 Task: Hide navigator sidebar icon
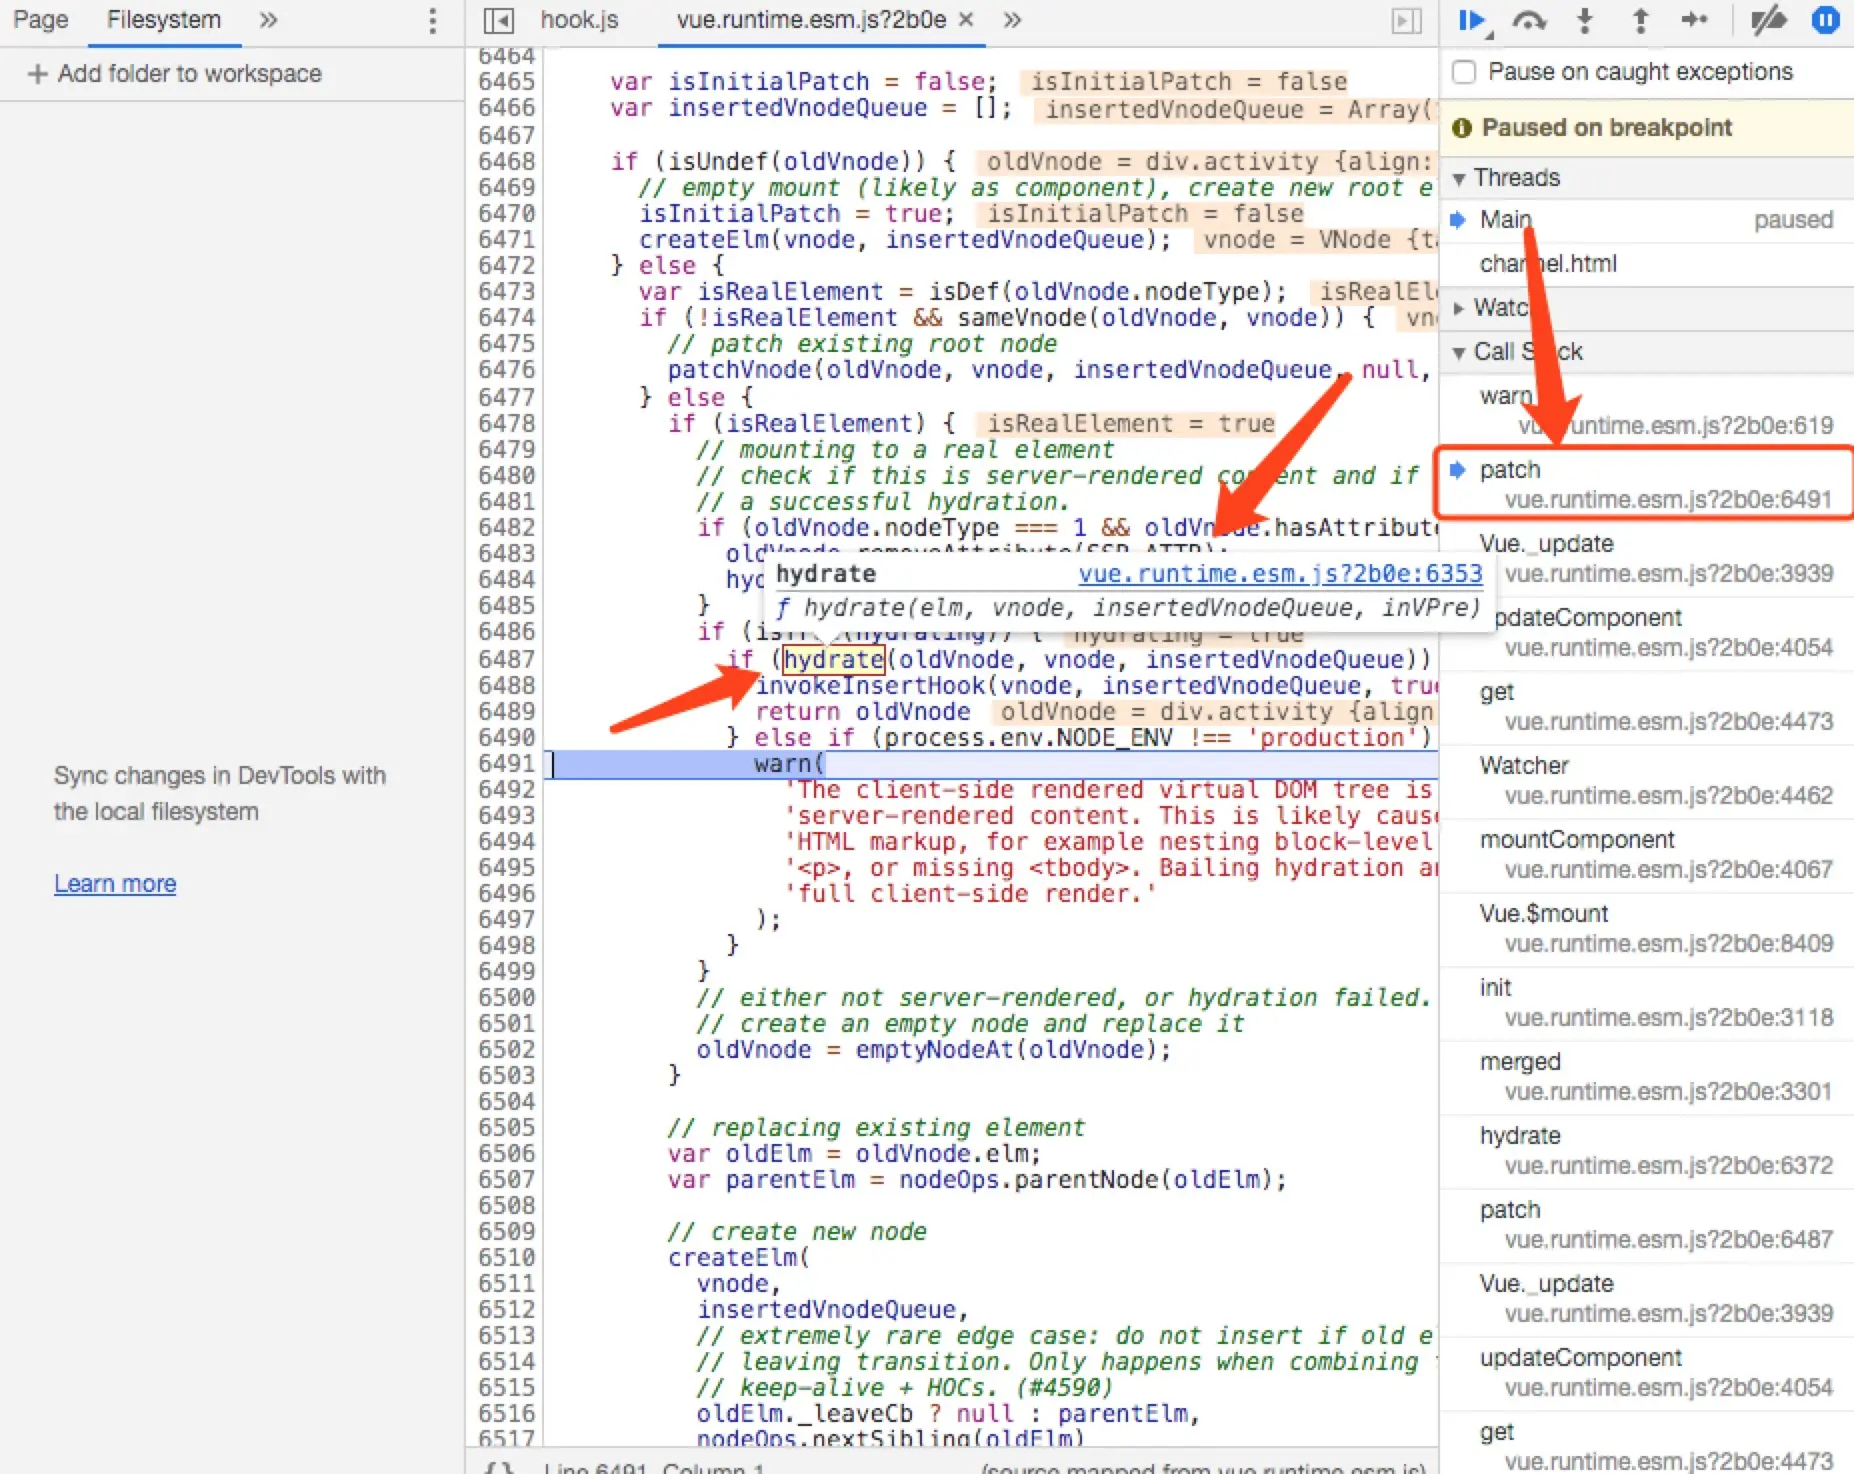tap(498, 21)
